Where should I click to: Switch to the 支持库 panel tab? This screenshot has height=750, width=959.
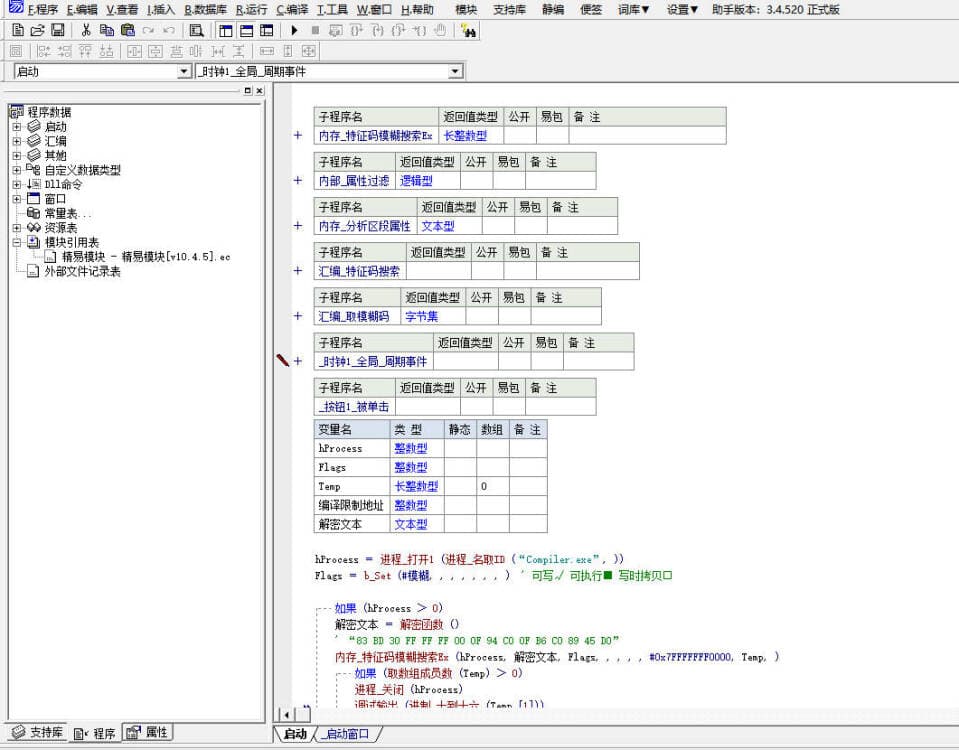pos(37,733)
